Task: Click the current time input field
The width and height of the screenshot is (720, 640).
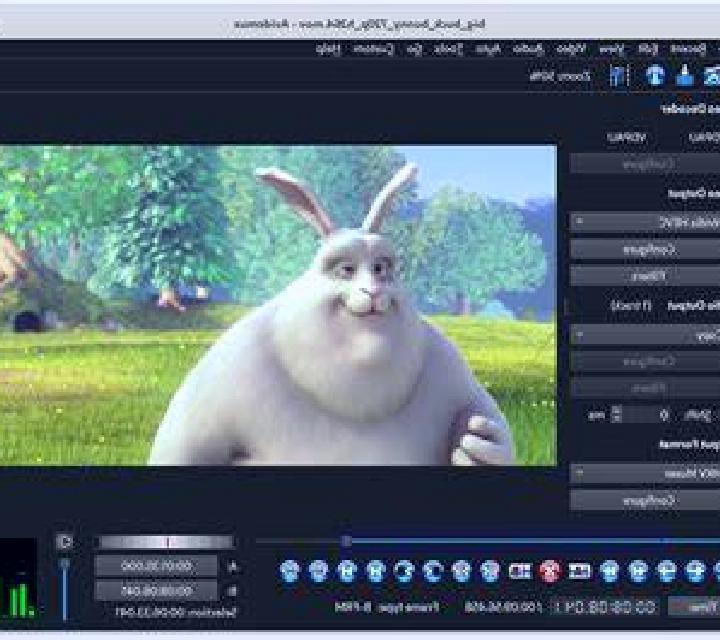Action: point(605,607)
